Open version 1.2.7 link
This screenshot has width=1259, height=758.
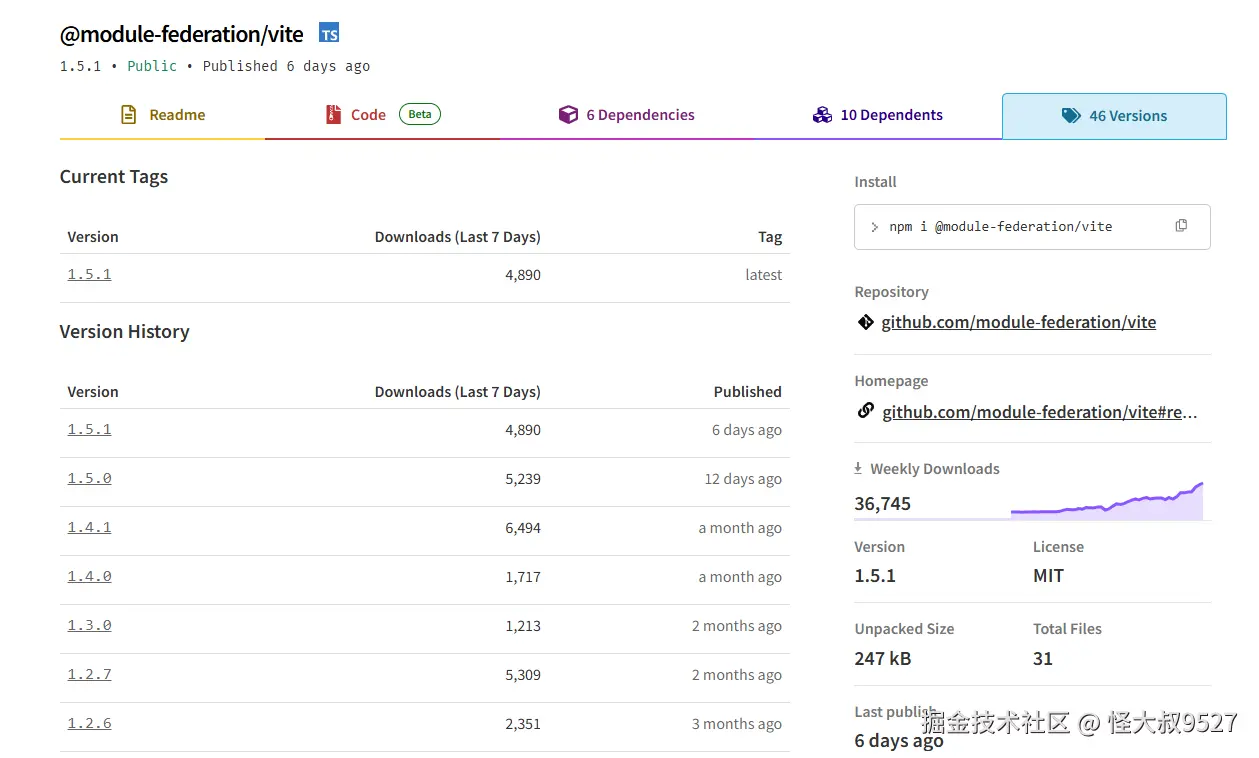(x=89, y=674)
